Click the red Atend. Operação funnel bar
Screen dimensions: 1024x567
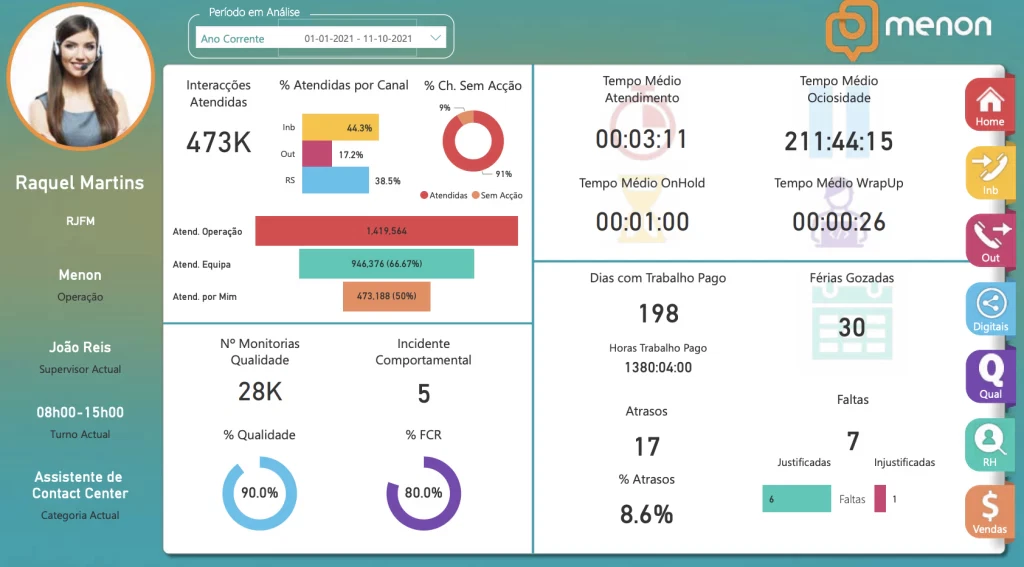[386, 231]
